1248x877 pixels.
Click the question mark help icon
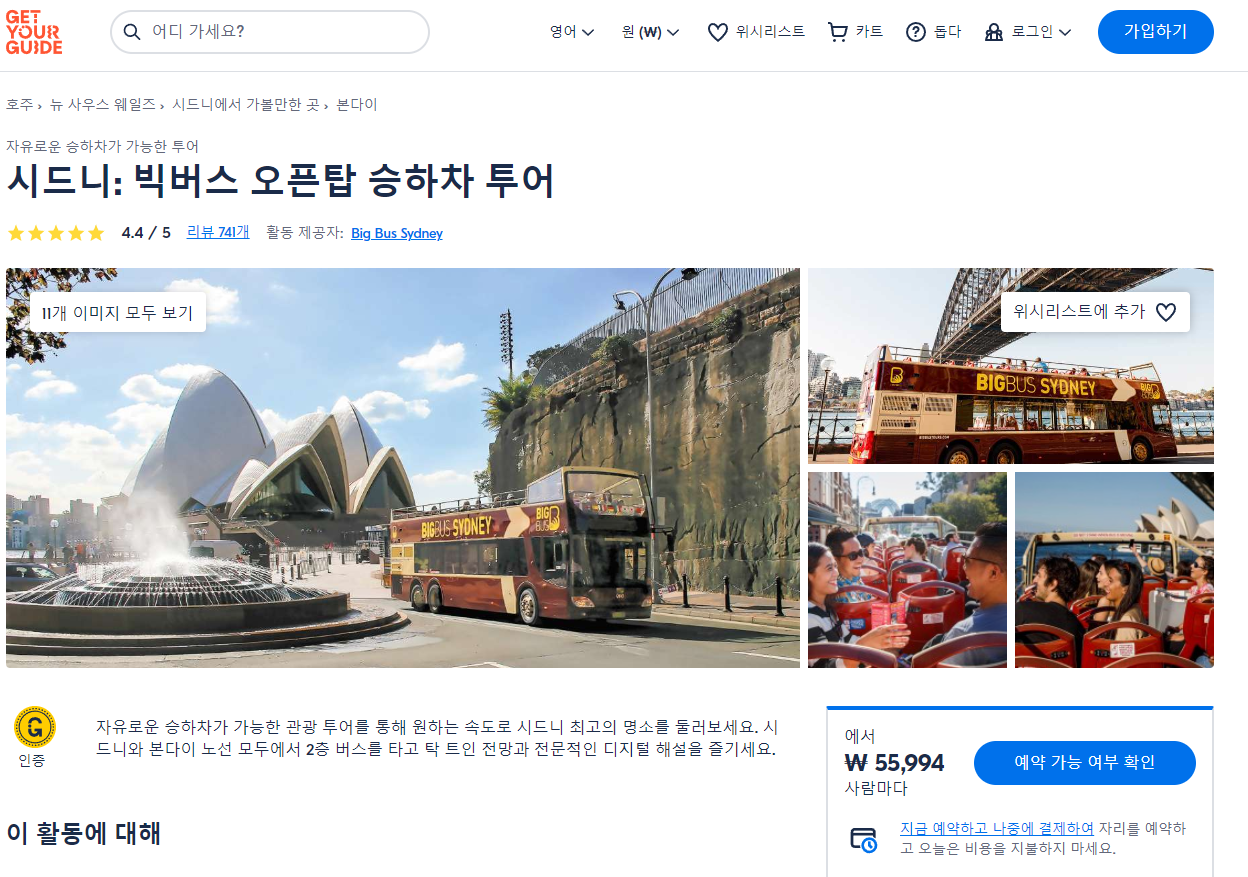916,32
